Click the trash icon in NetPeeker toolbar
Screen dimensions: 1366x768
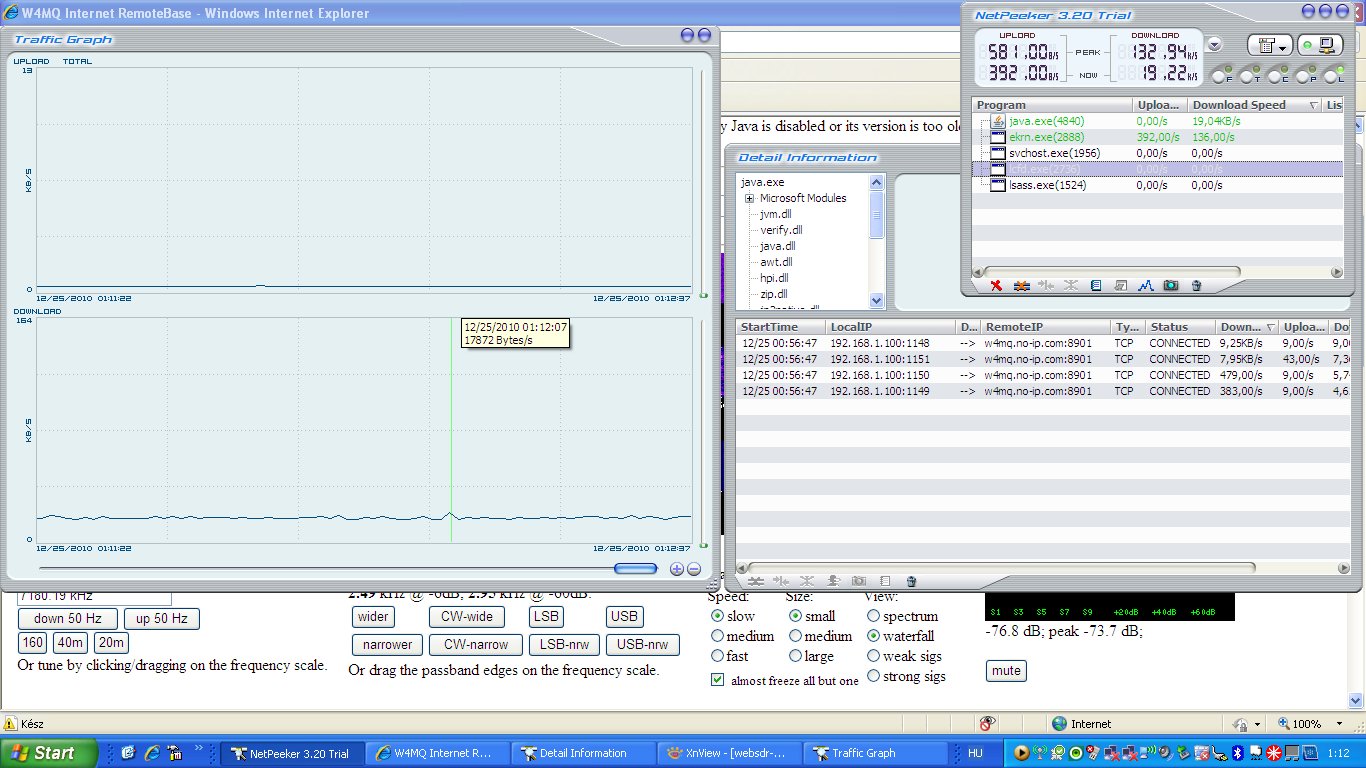coord(1196,286)
